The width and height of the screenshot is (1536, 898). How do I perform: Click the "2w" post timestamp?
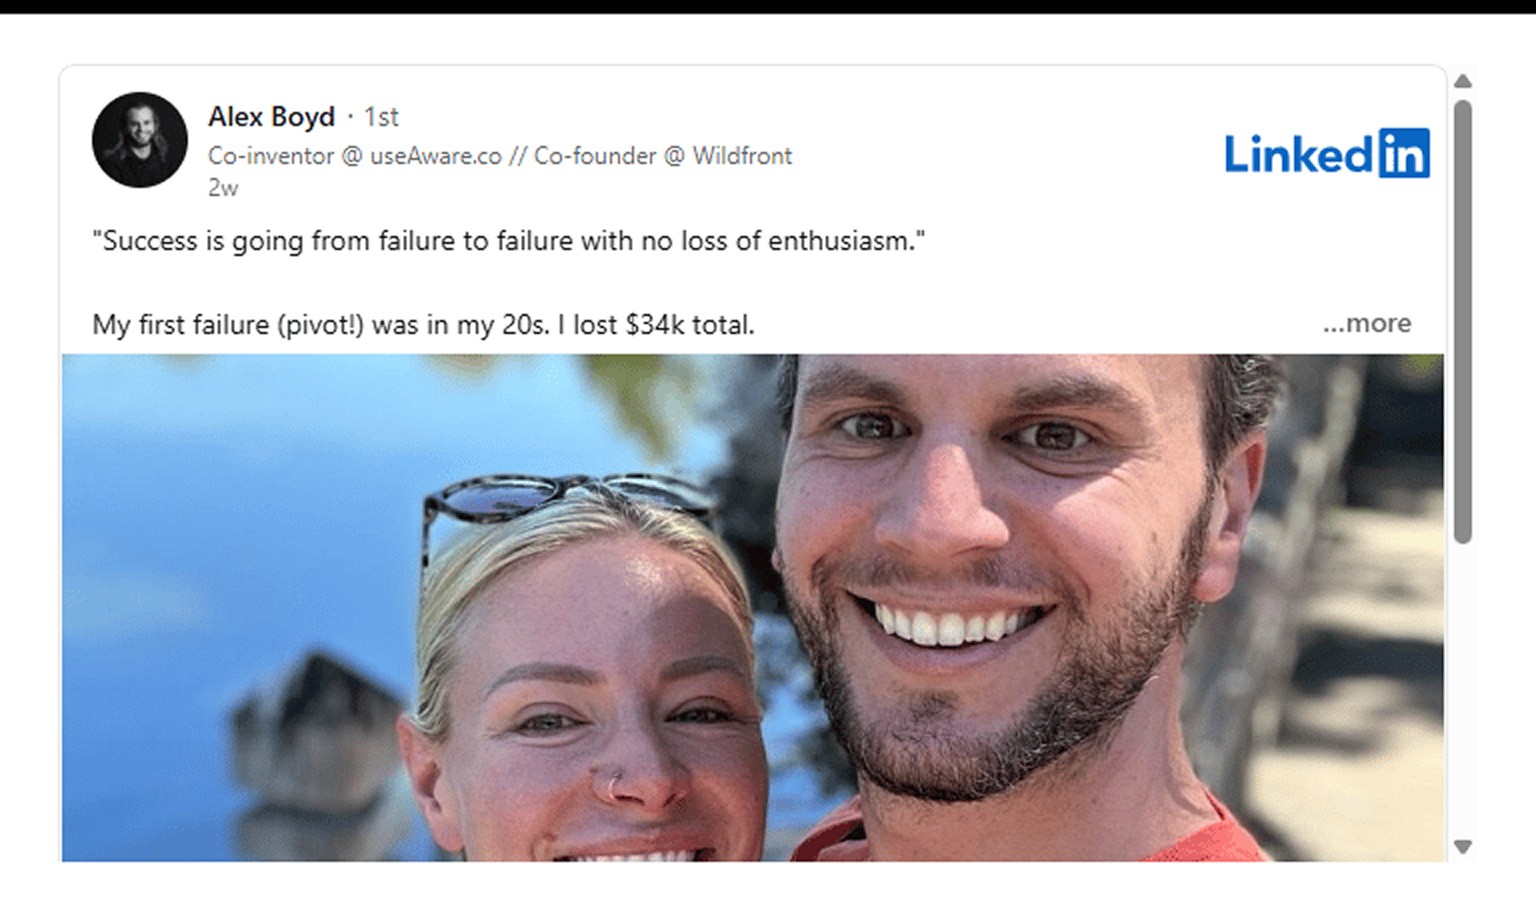(x=223, y=187)
